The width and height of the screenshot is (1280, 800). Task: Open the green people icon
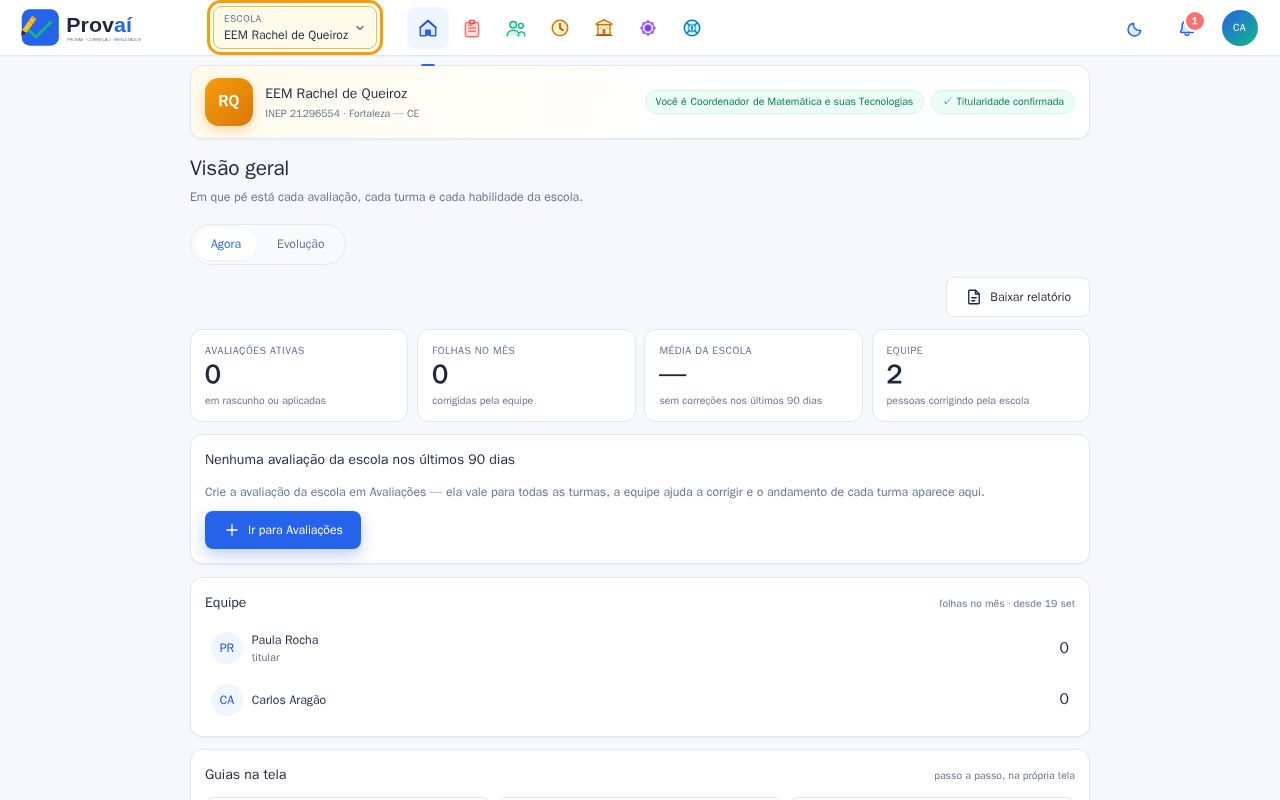tap(516, 28)
